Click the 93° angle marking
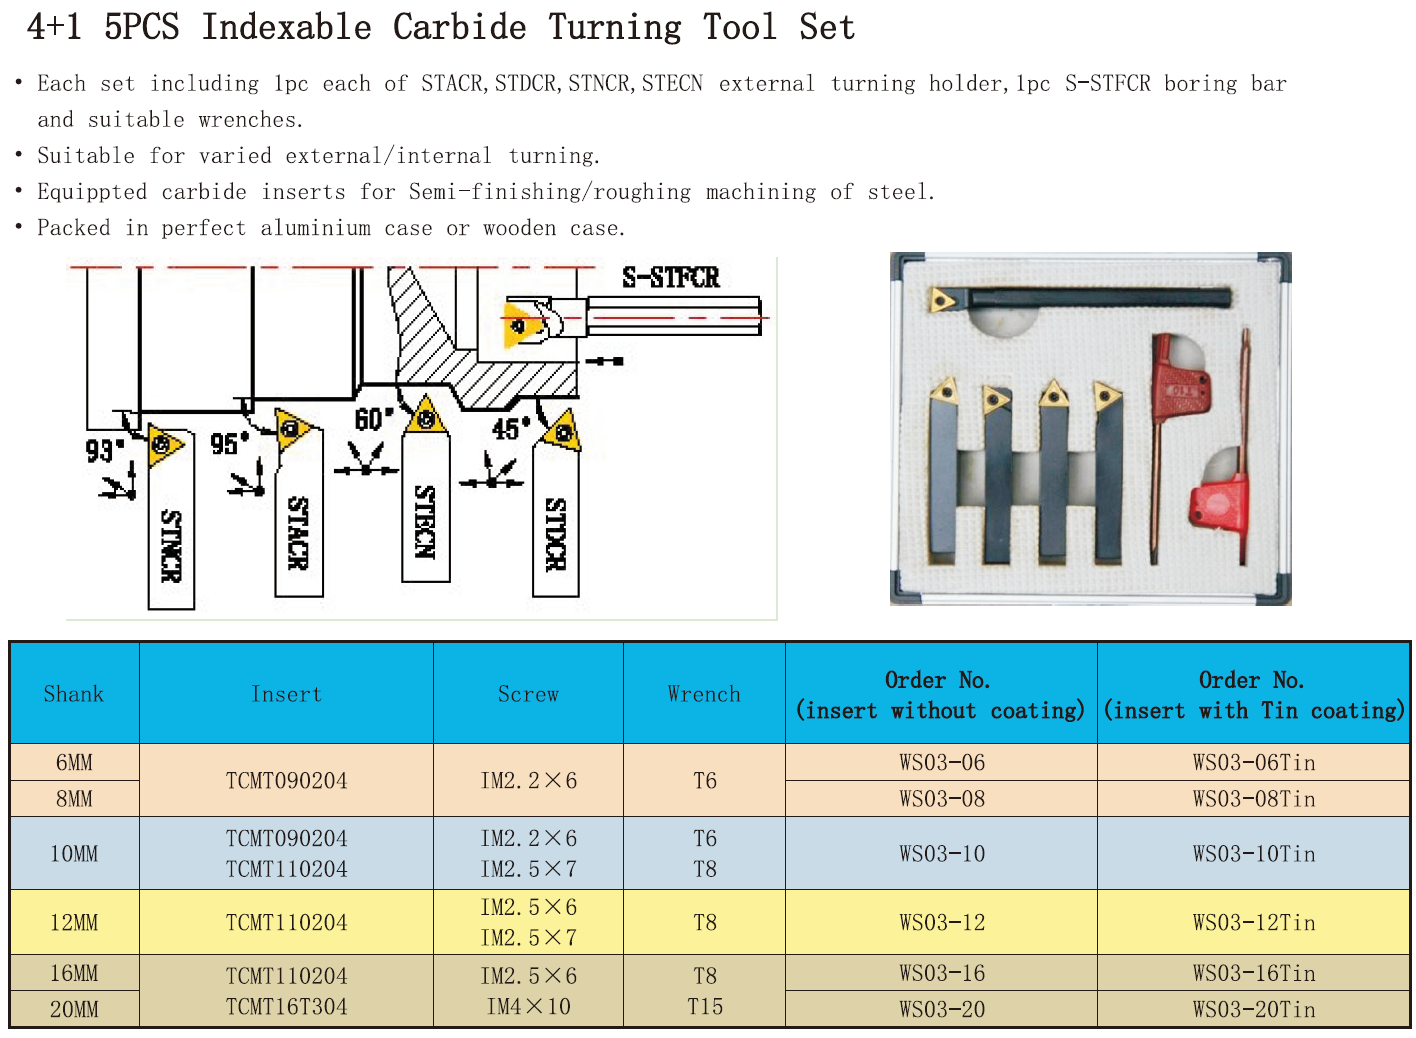The width and height of the screenshot is (1416, 1038). [105, 451]
